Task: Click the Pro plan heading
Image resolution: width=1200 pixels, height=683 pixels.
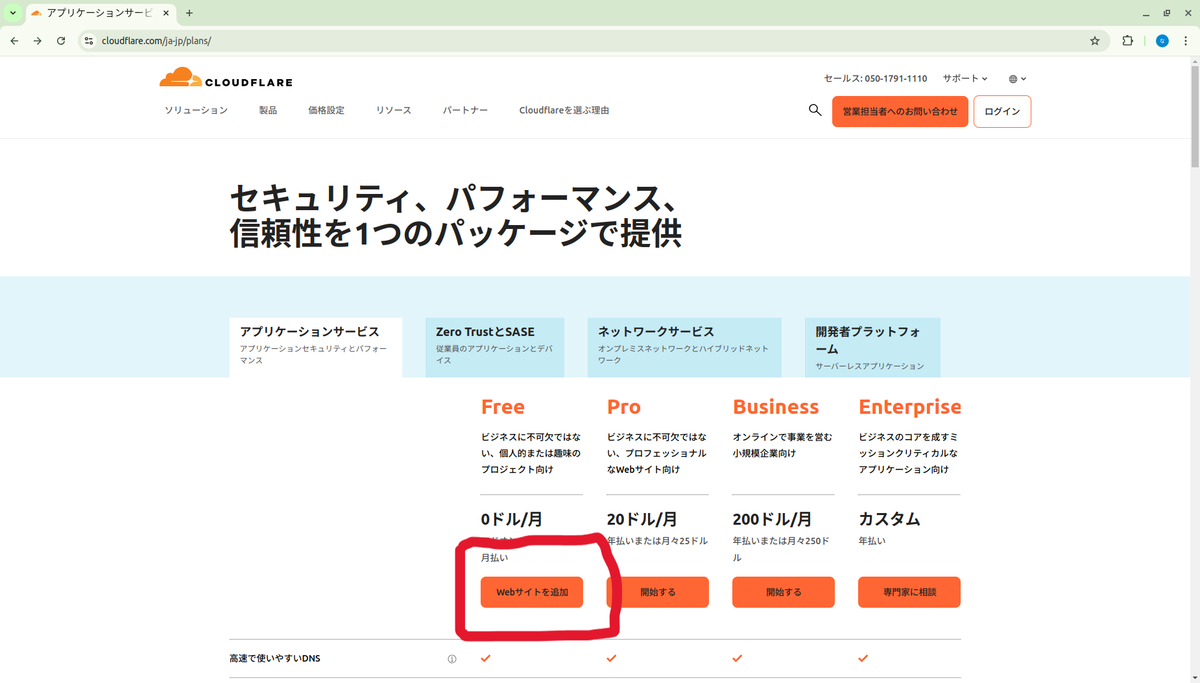Action: (623, 407)
